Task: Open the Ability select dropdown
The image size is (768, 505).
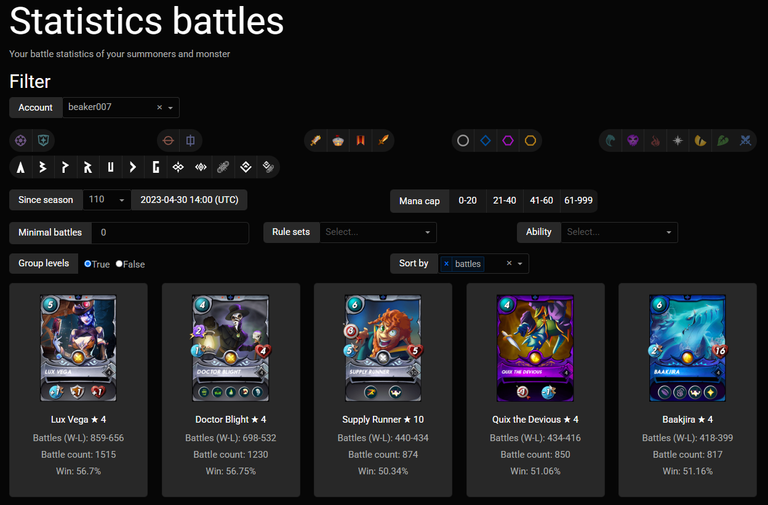Action: (619, 232)
